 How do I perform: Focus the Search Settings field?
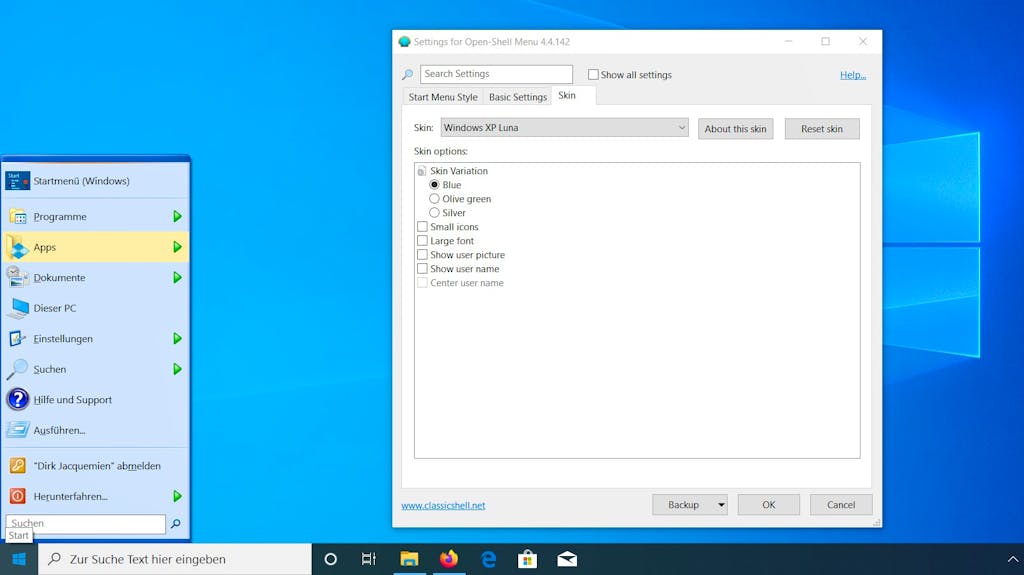pyautogui.click(x=496, y=74)
